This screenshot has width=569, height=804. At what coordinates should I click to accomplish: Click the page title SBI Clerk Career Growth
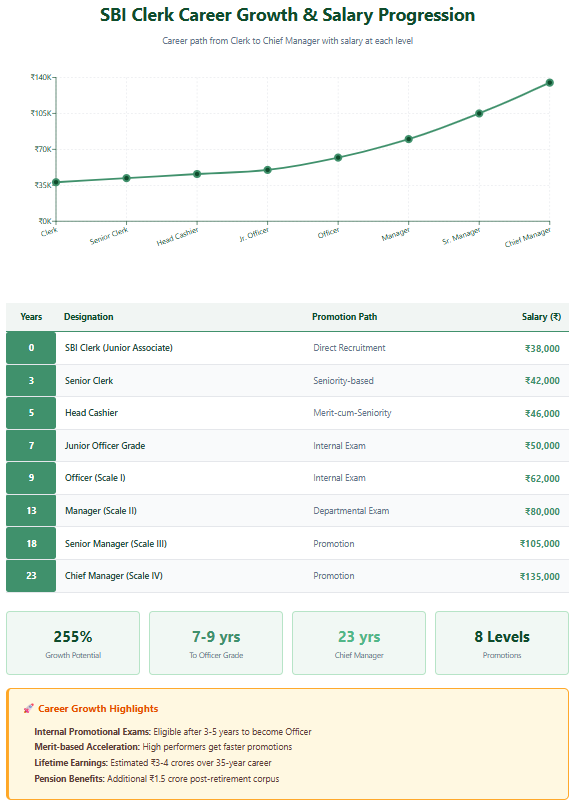point(287,15)
